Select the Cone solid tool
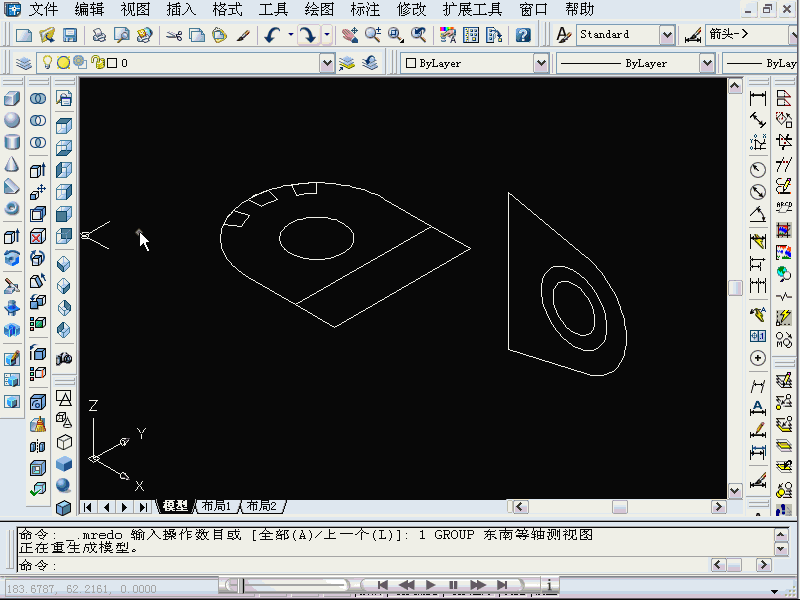 [x=12, y=165]
